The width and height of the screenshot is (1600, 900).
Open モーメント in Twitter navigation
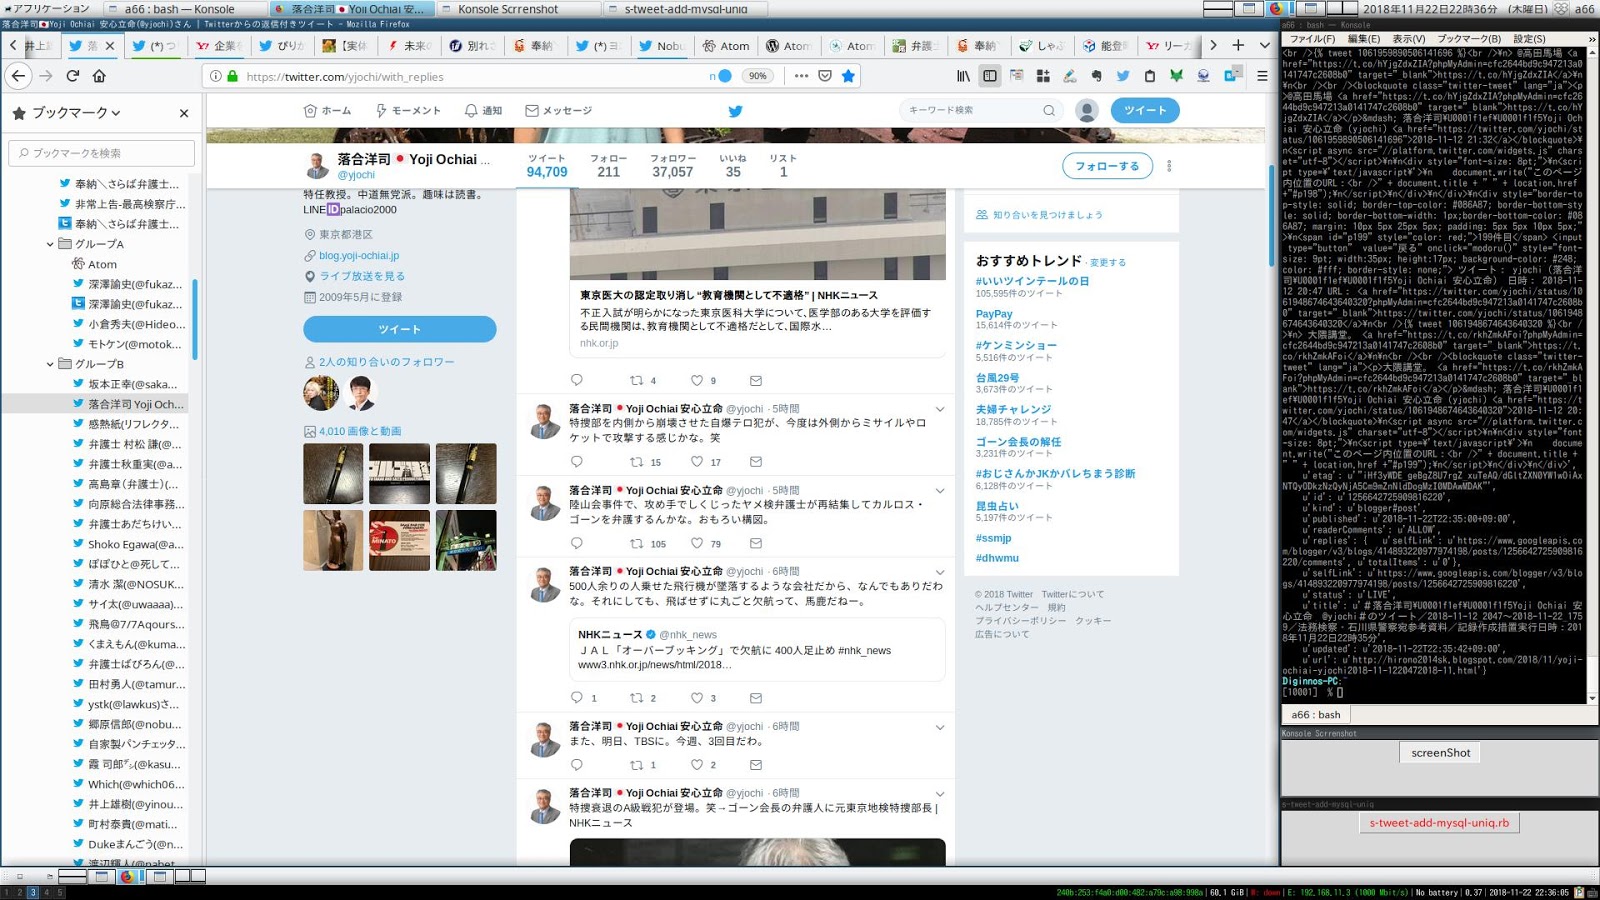[408, 111]
